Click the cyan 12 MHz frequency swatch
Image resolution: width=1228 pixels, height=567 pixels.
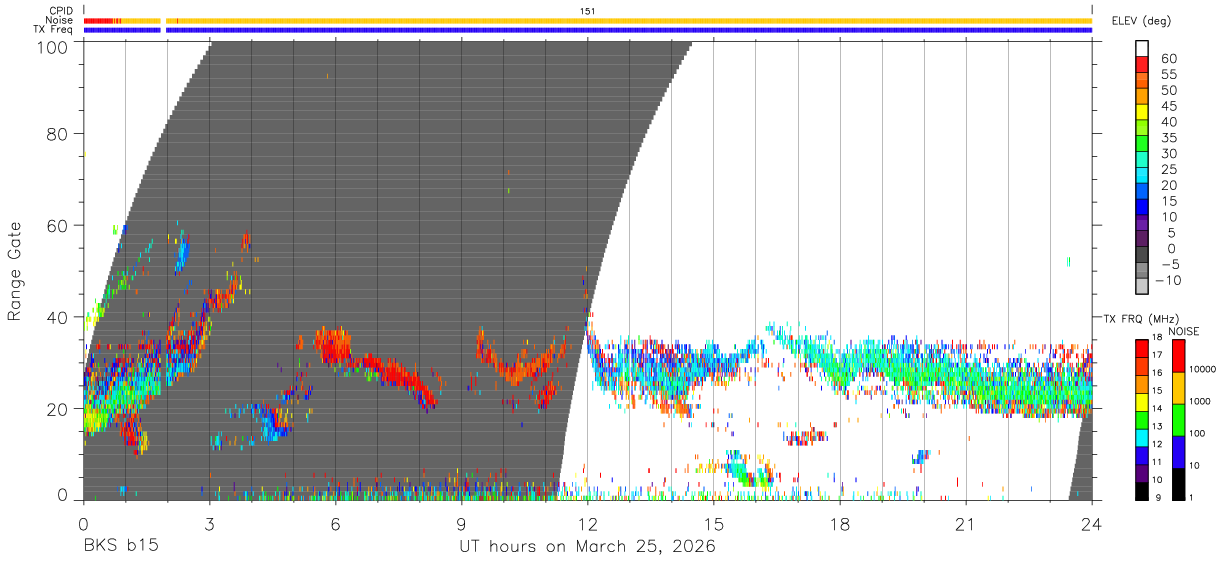1142,437
